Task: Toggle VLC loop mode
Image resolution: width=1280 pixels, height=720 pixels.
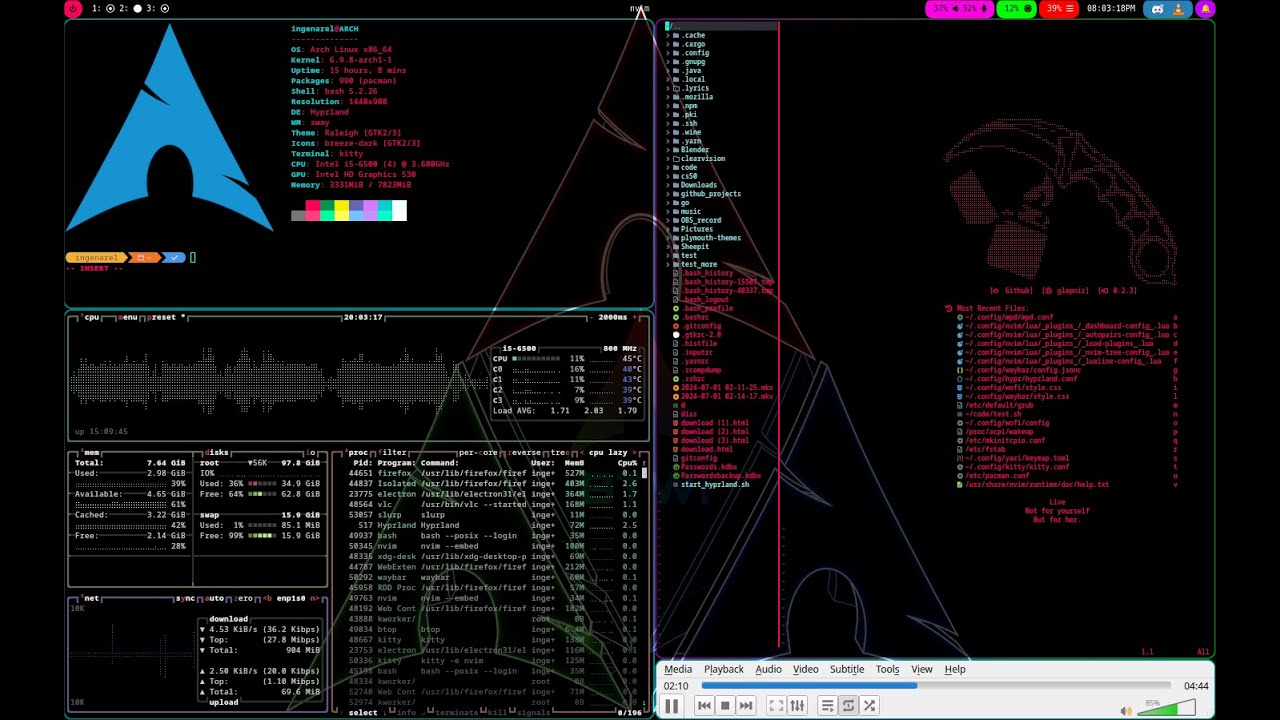Action: (x=848, y=706)
